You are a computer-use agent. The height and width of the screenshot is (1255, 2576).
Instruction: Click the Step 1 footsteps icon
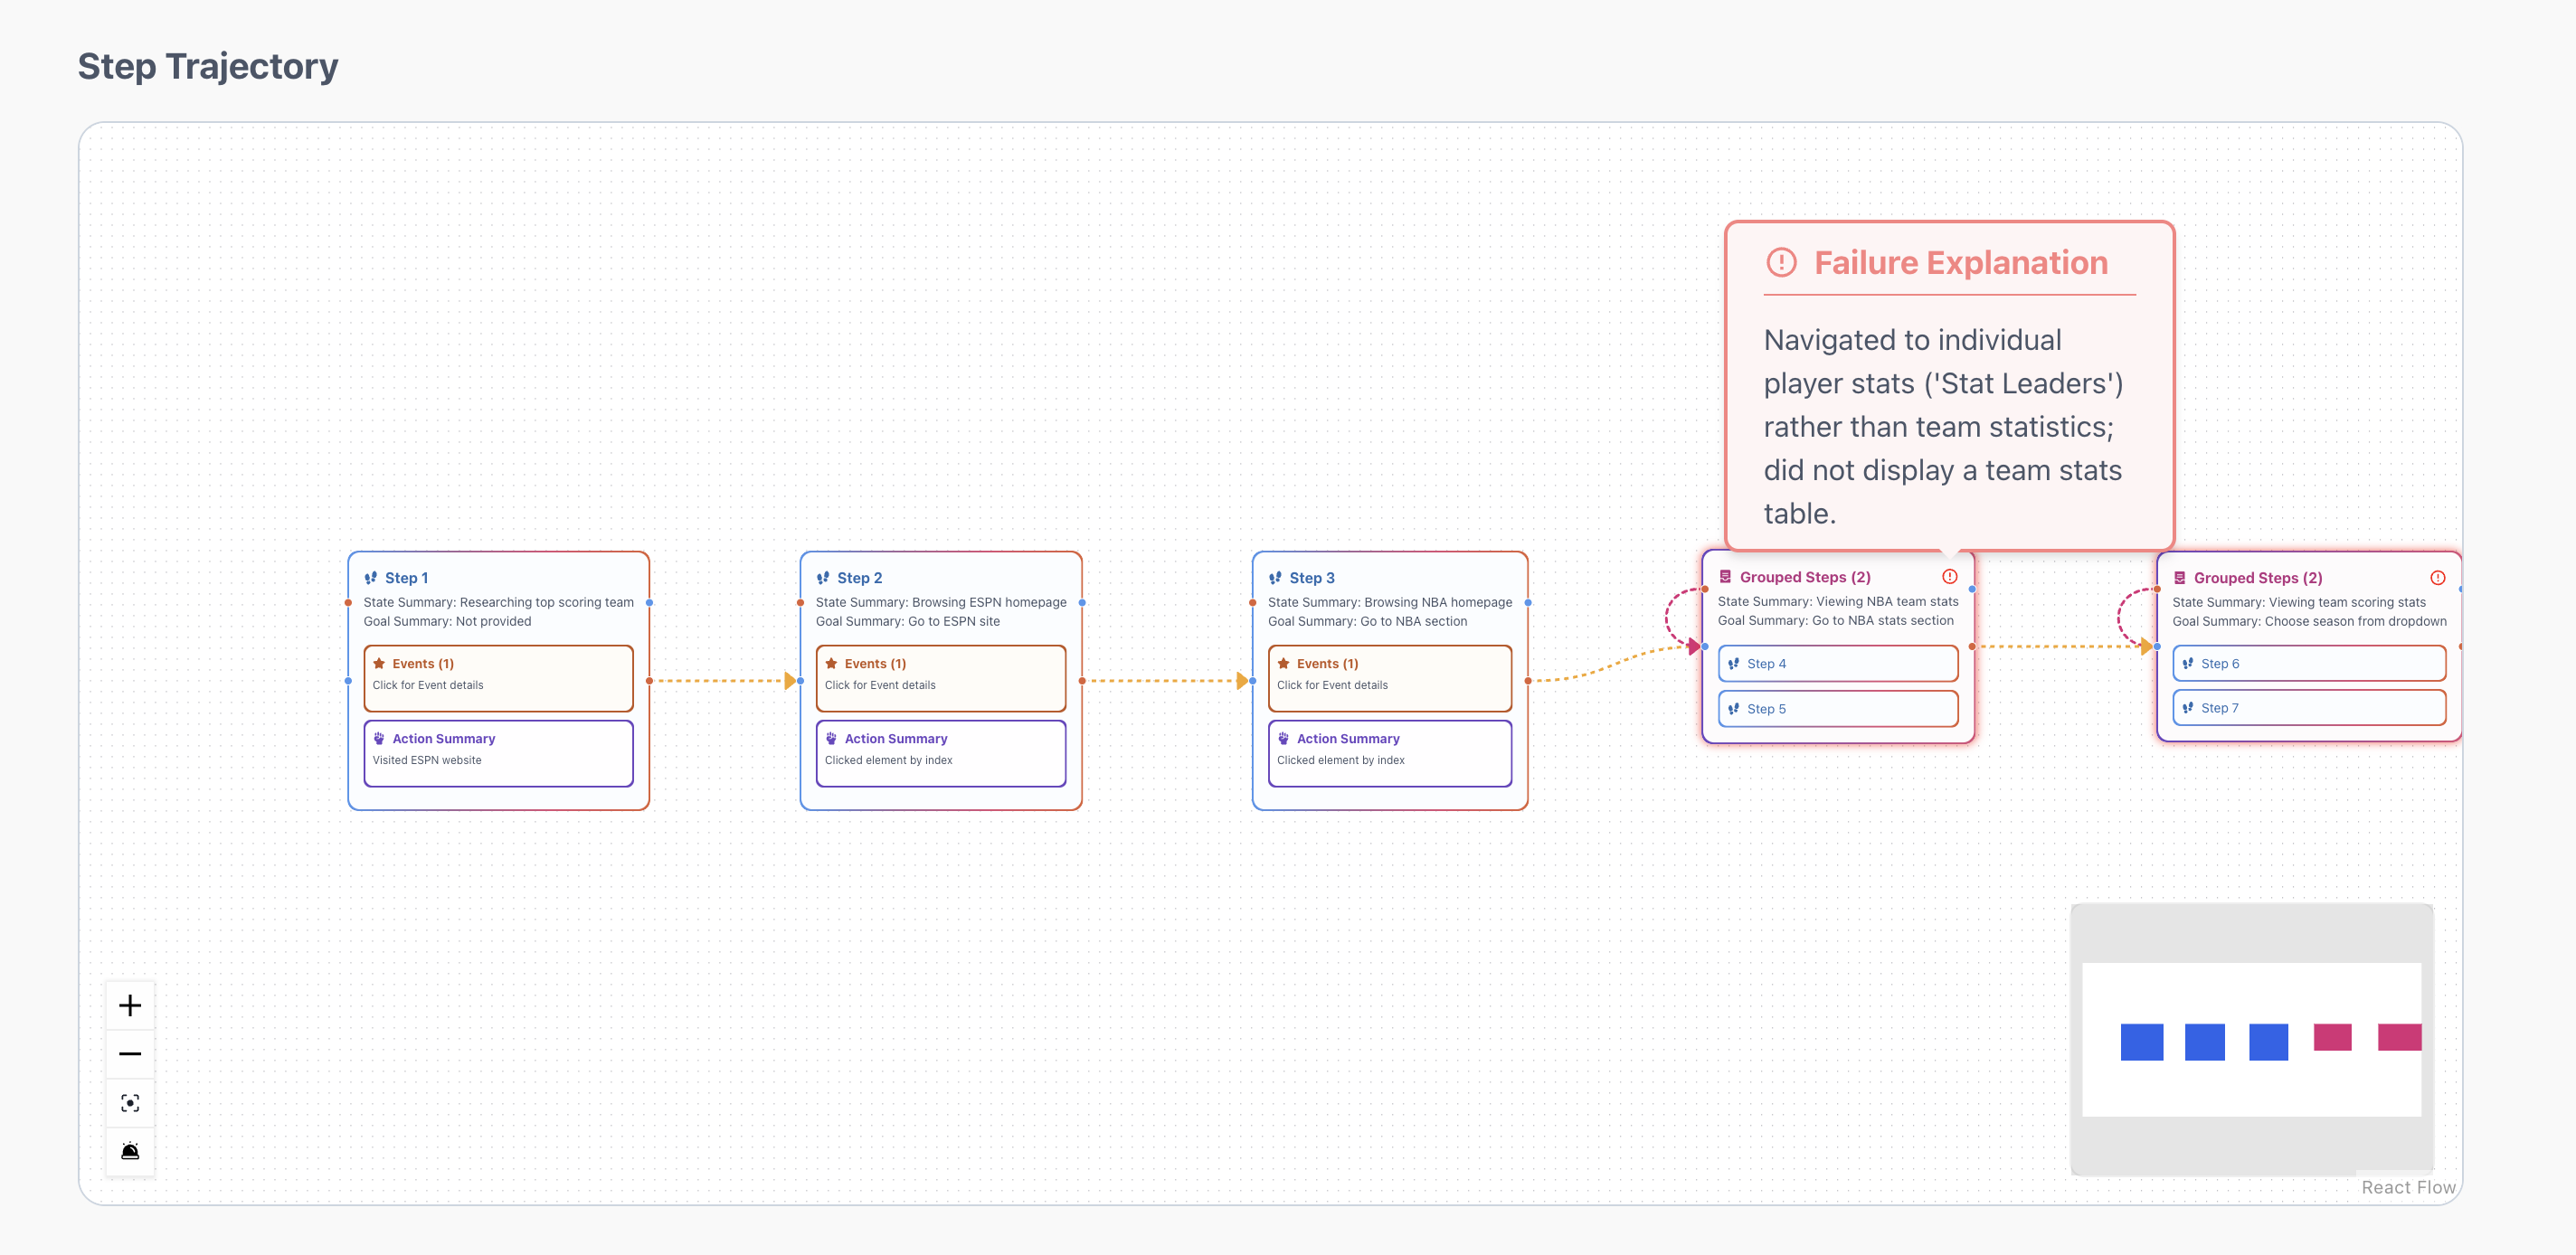click(x=371, y=578)
